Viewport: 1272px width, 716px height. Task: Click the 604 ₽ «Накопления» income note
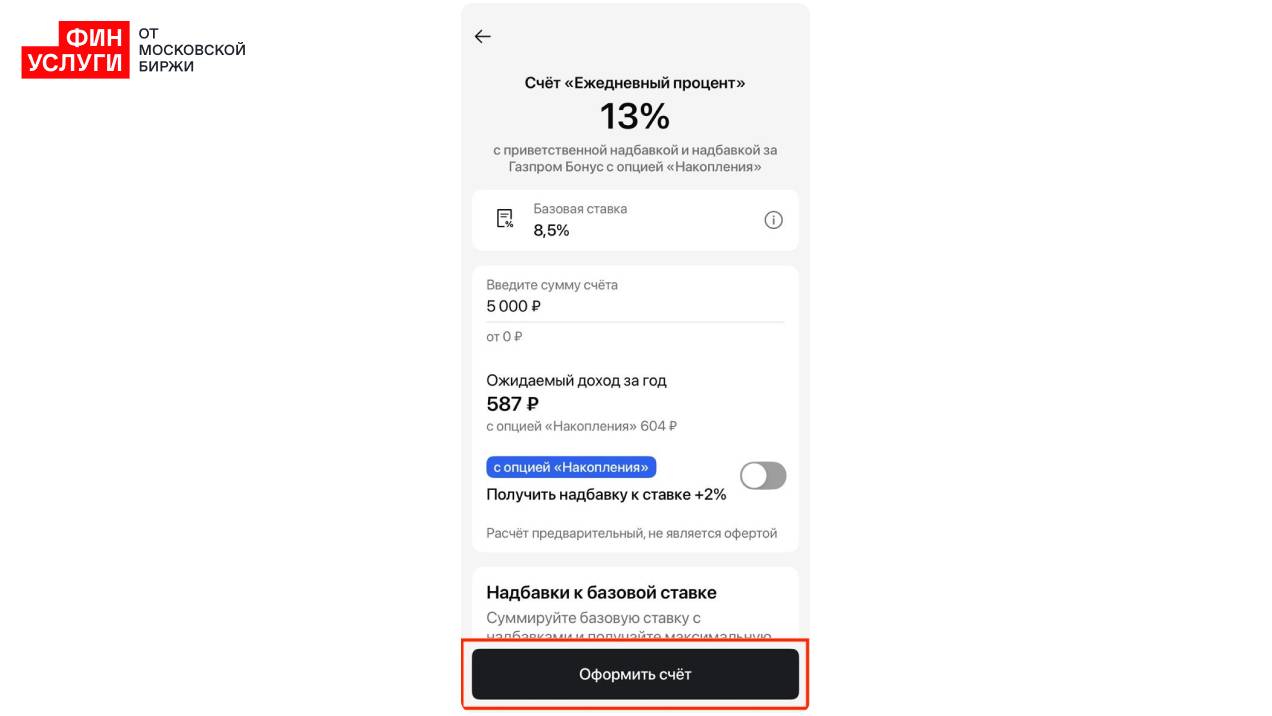581,426
